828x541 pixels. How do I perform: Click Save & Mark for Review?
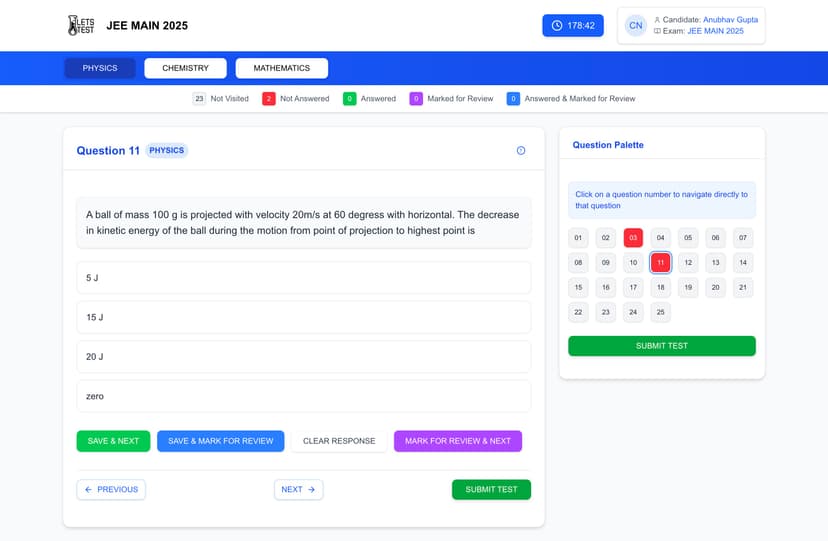(220, 441)
